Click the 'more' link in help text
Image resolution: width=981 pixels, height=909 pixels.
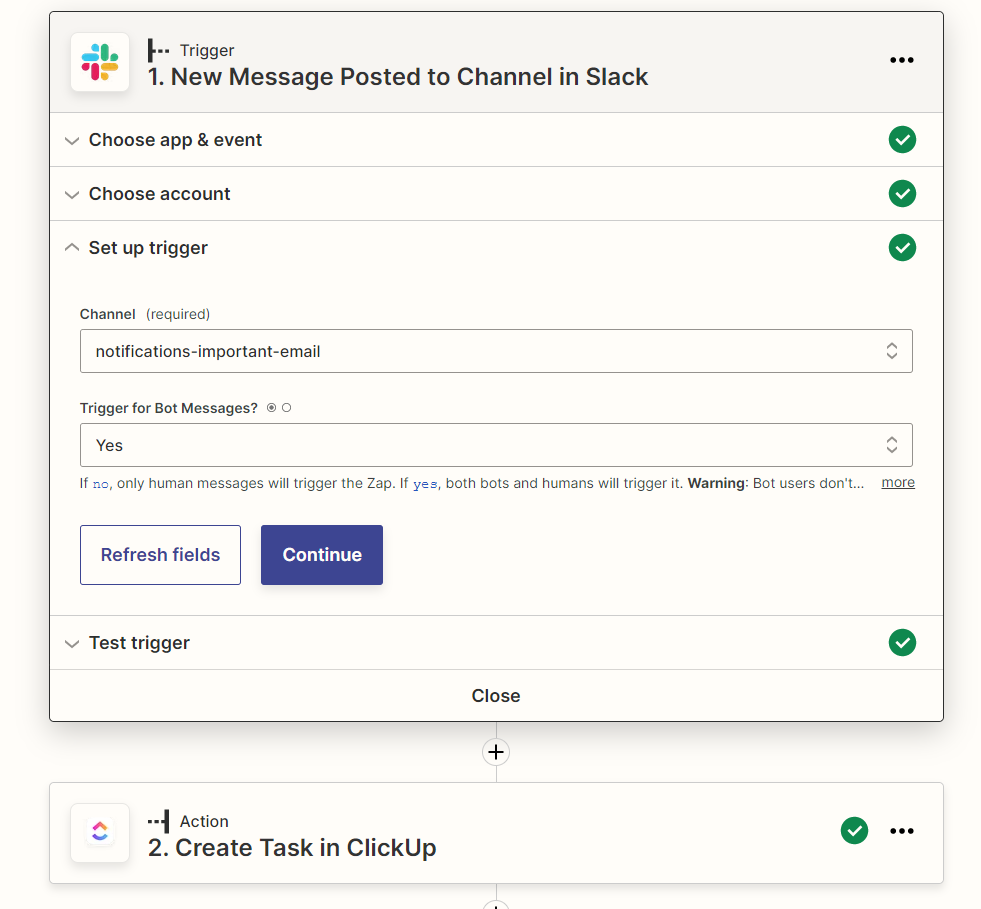coord(898,483)
